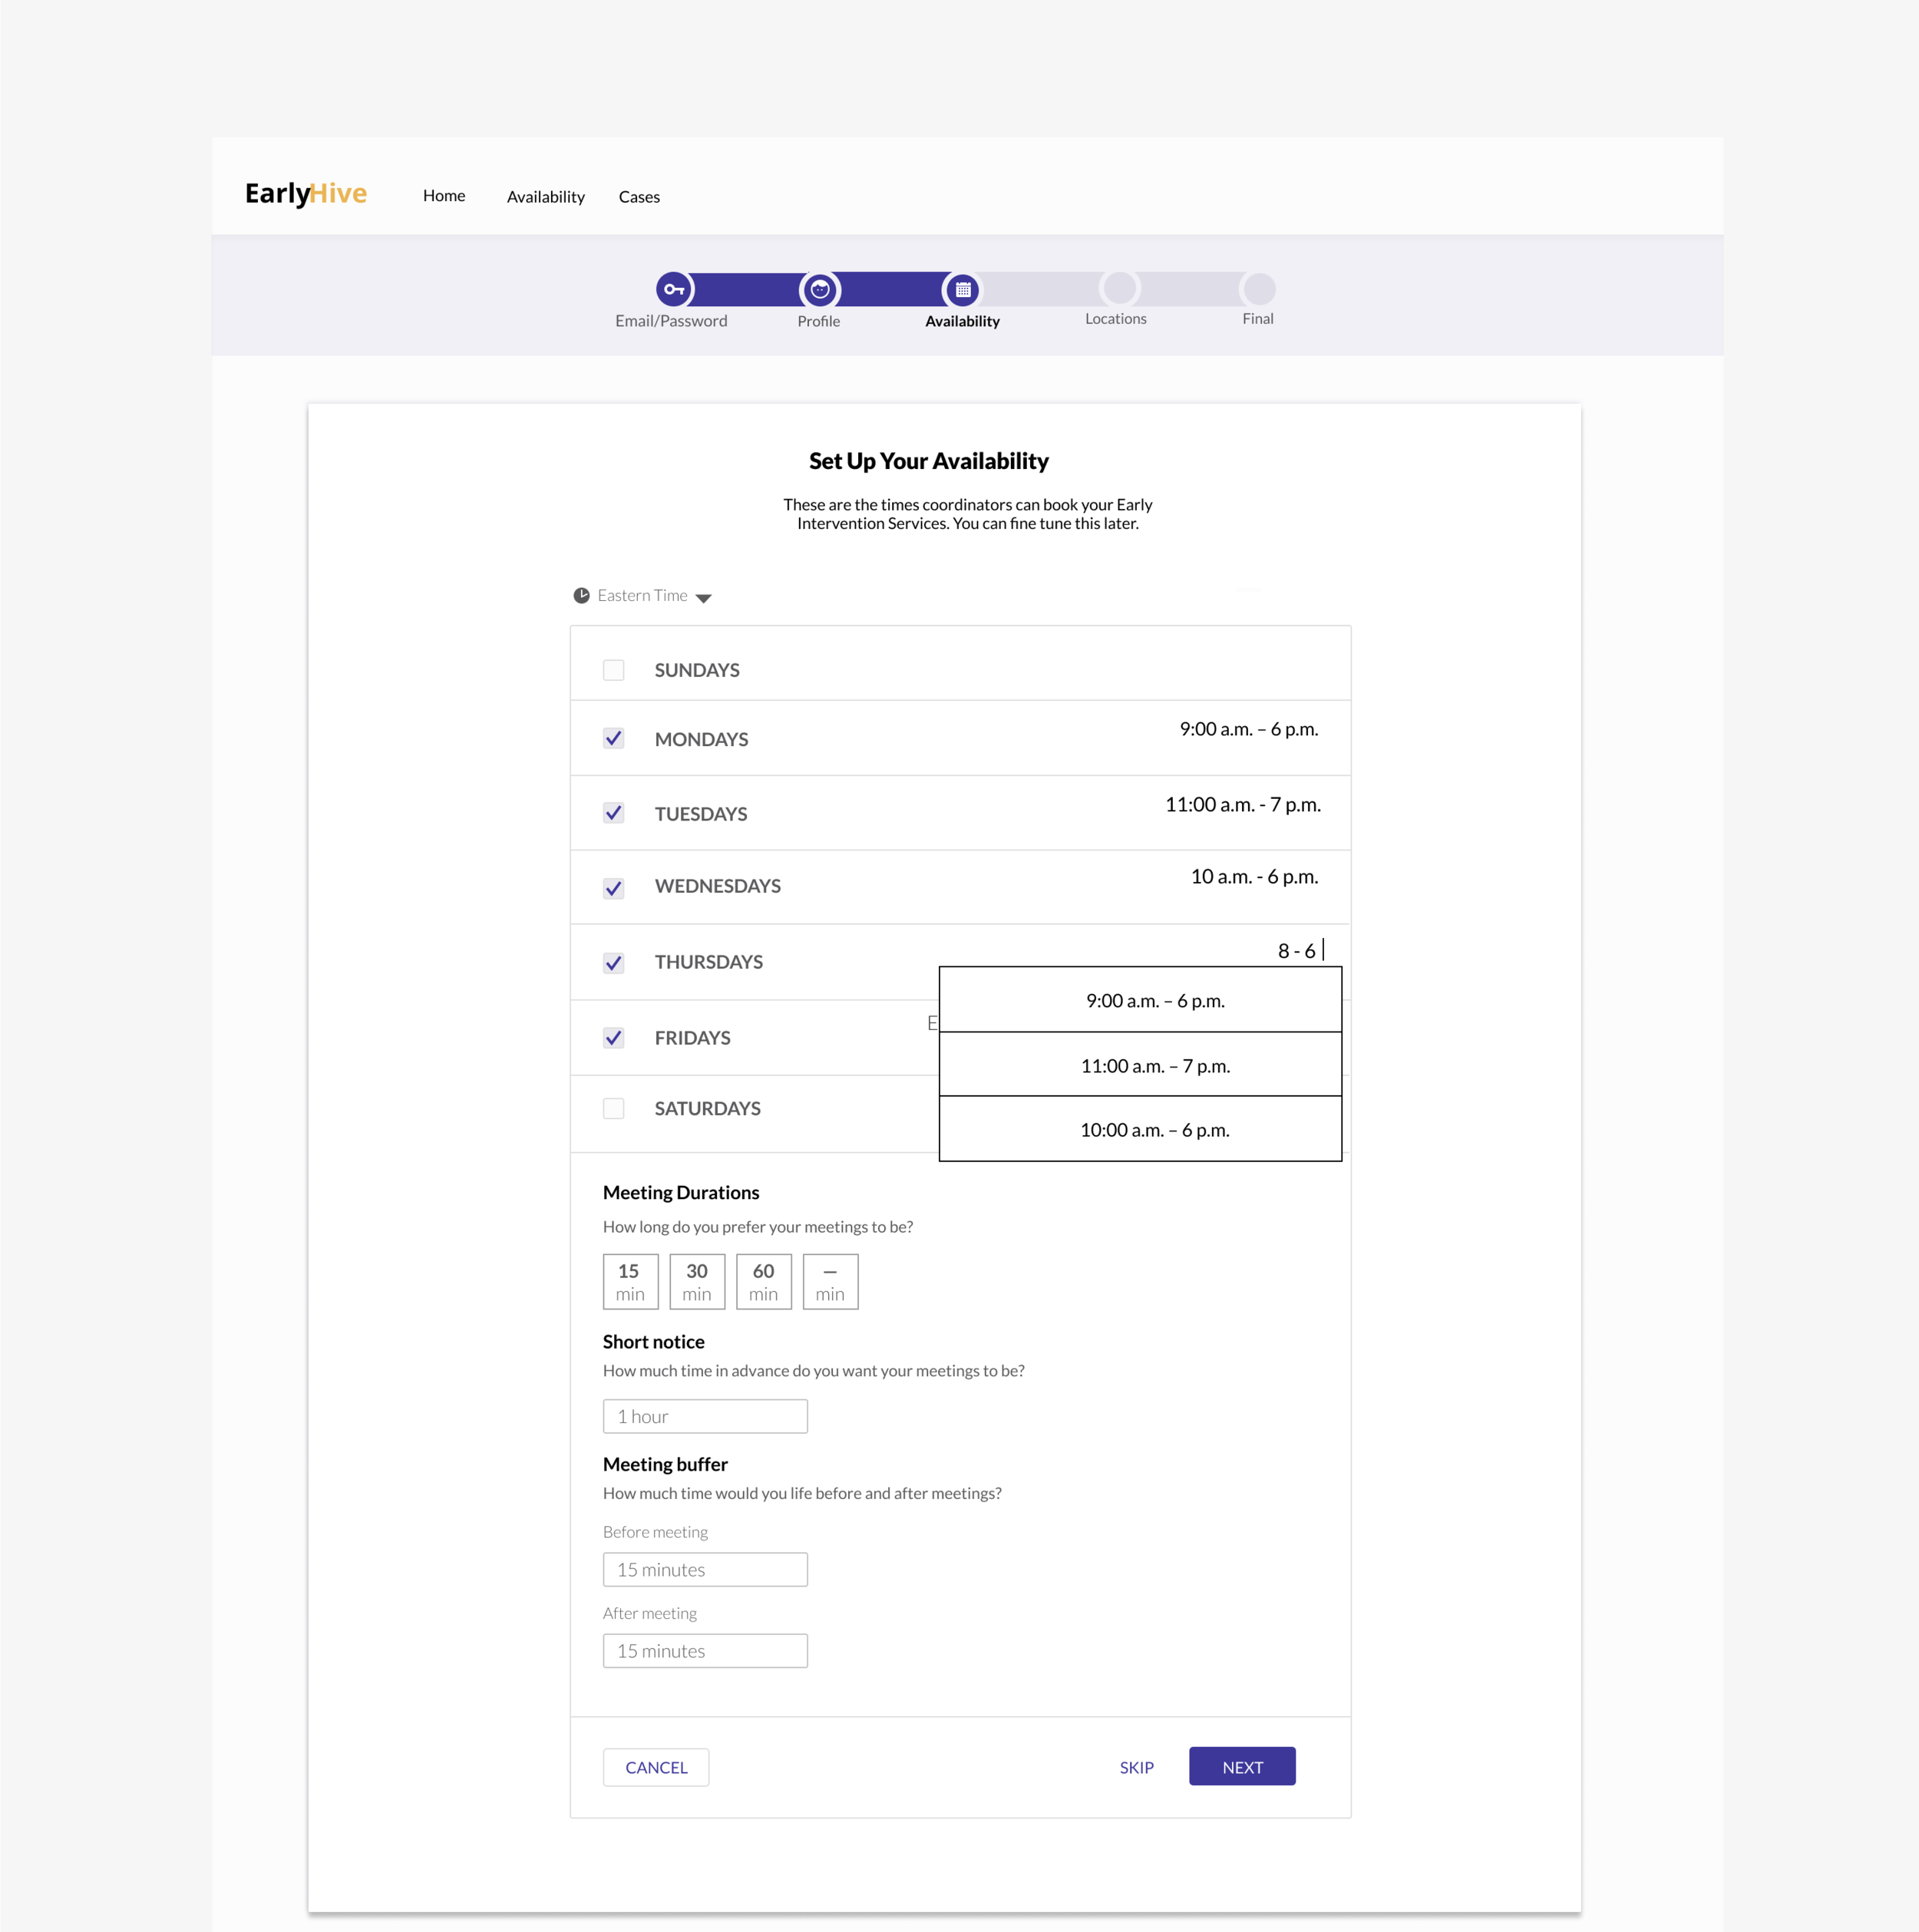Select the 15 min meeting duration
Image resolution: width=1919 pixels, height=1932 pixels.
(631, 1282)
